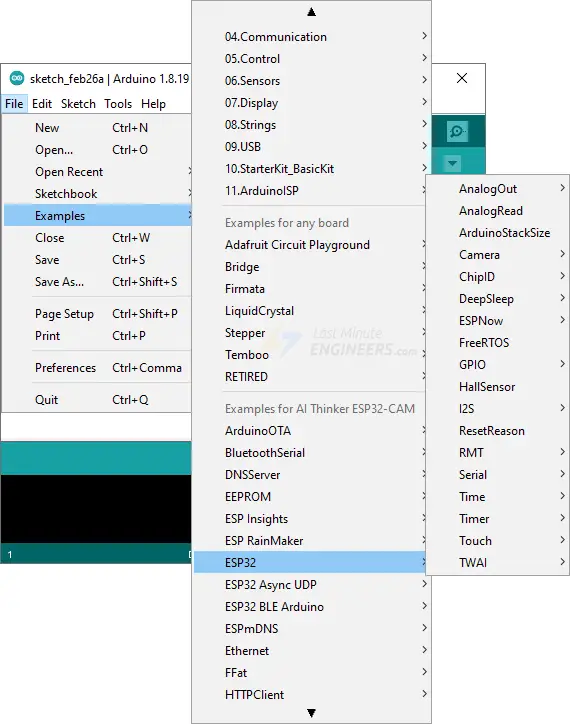Screen dimensions: 570x724
Task: Open Touch examples submenu
Action: (x=497, y=541)
